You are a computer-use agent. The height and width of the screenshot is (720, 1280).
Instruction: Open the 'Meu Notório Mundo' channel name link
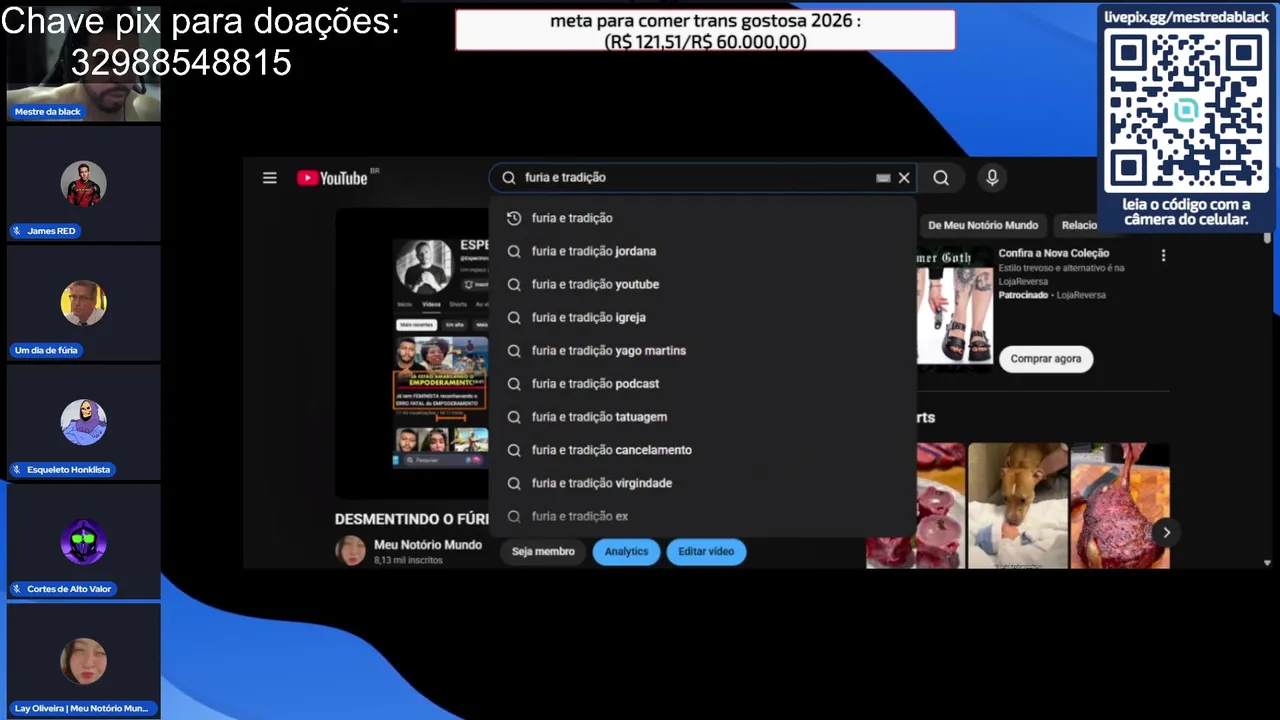click(x=428, y=545)
